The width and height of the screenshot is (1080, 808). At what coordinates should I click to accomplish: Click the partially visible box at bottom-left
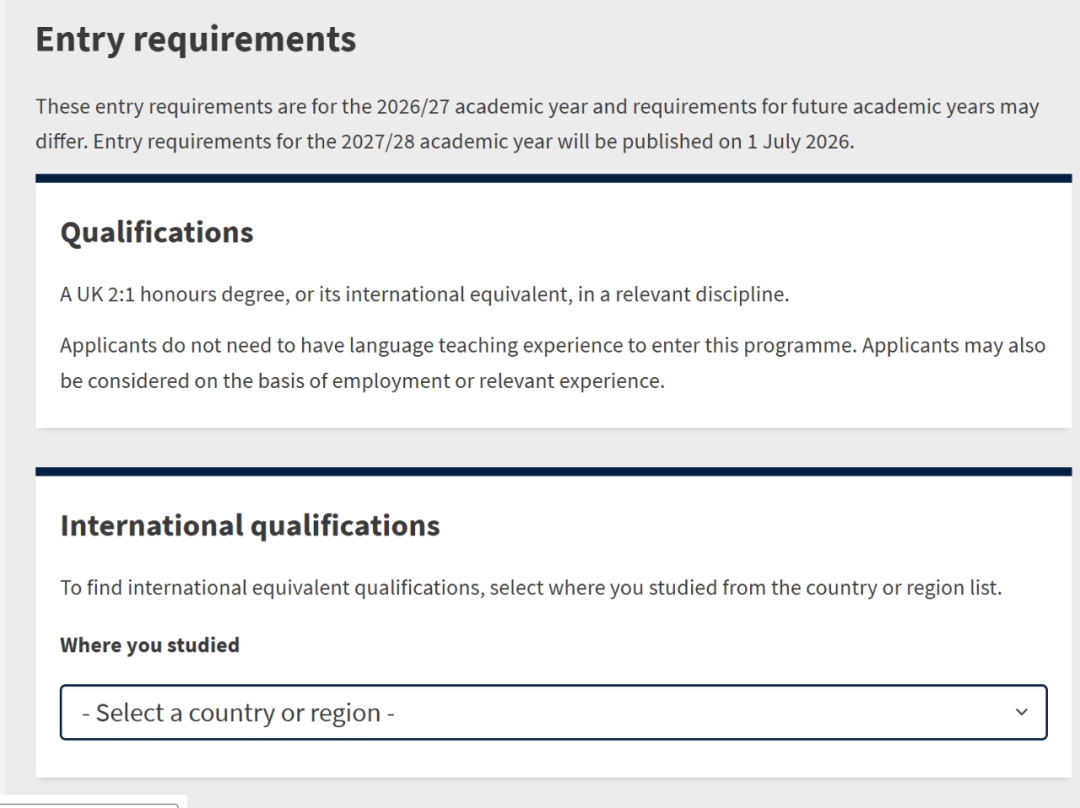(x=90, y=802)
